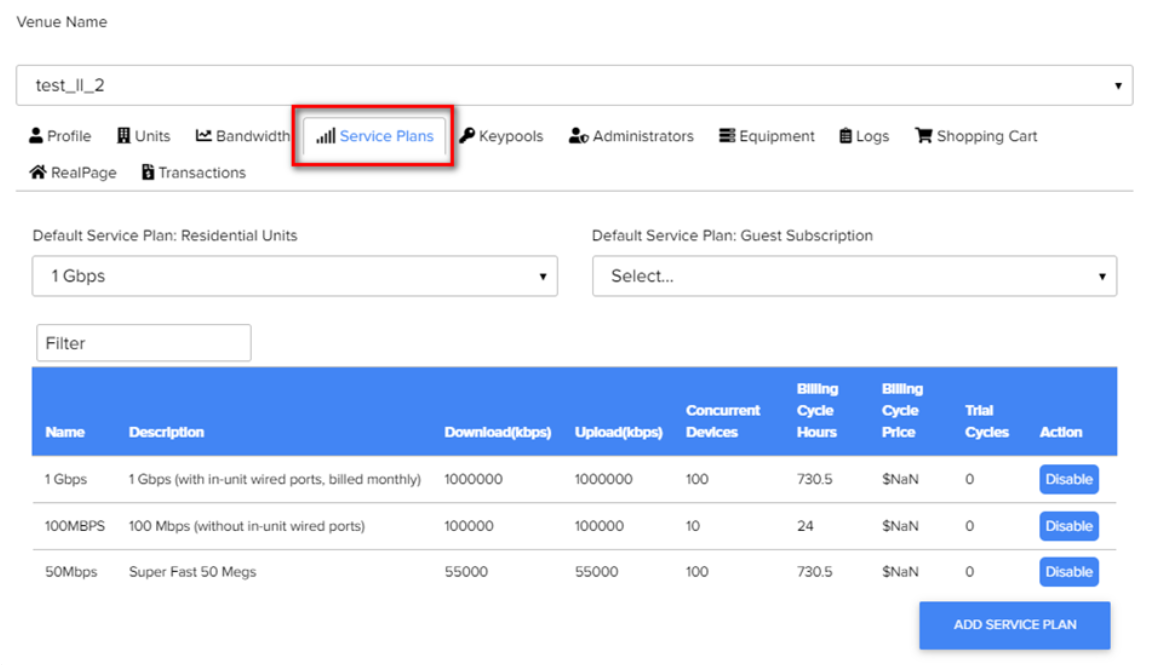Click the Equipment server icon

727,136
